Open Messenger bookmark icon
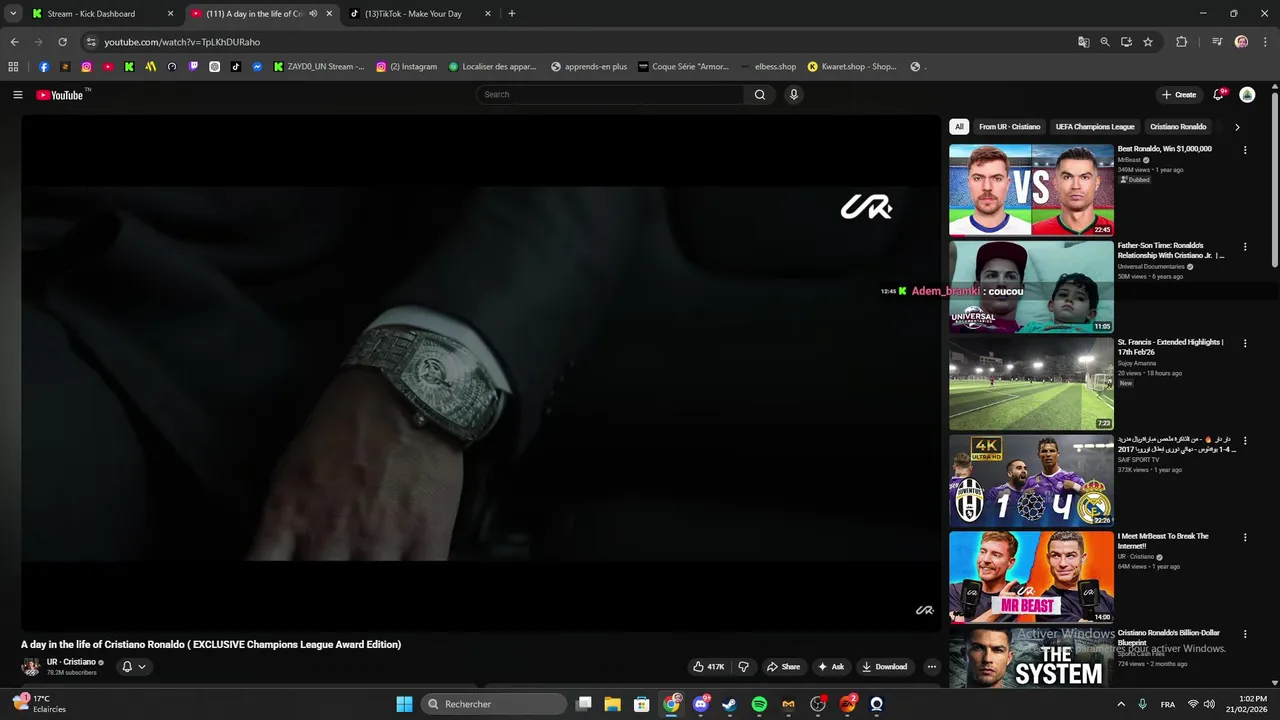Image resolution: width=1280 pixels, height=720 pixels. pyautogui.click(x=257, y=67)
